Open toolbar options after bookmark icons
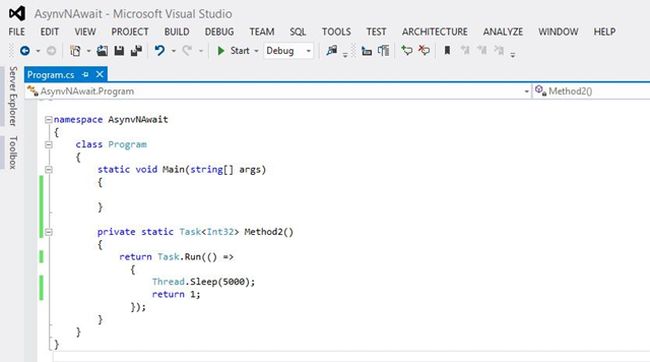650x362 pixels. pos(513,55)
